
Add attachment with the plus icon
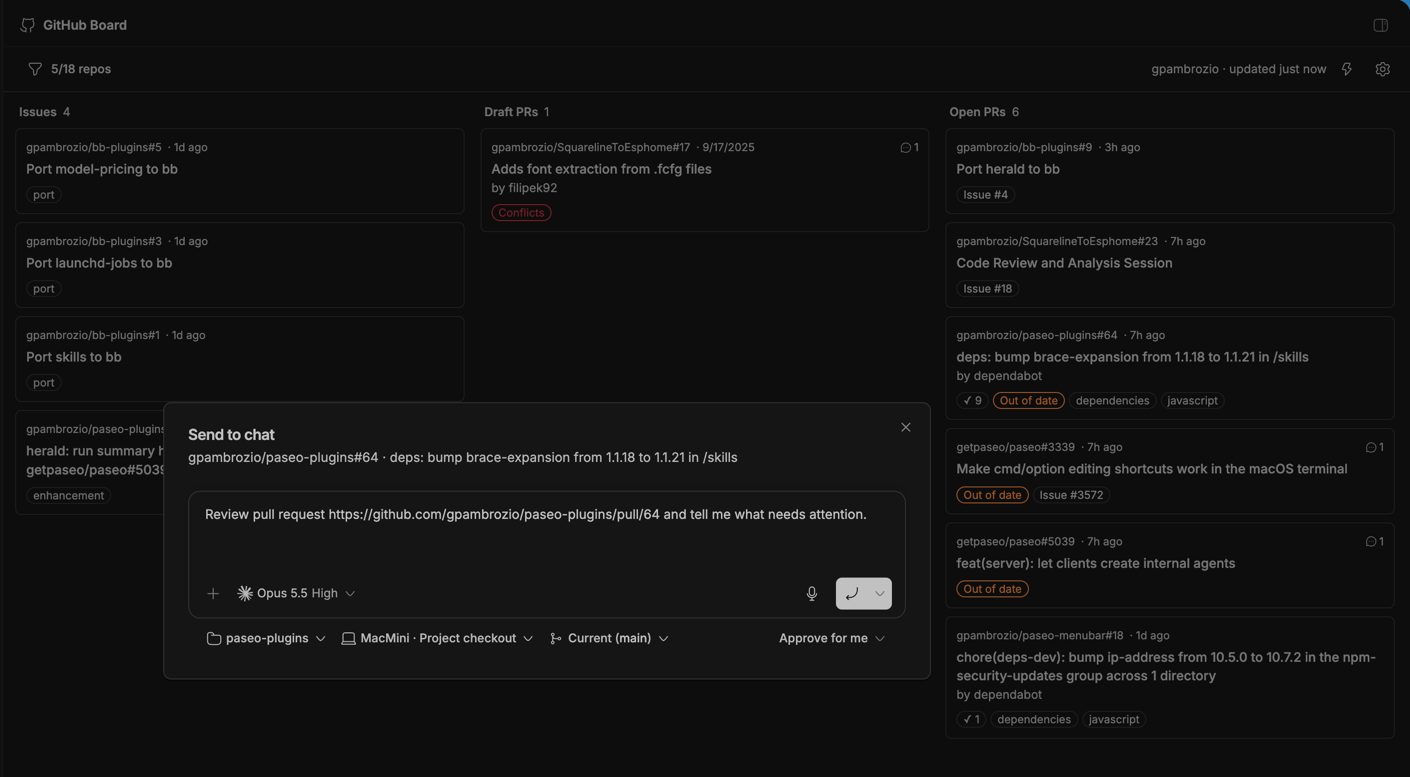(x=213, y=594)
